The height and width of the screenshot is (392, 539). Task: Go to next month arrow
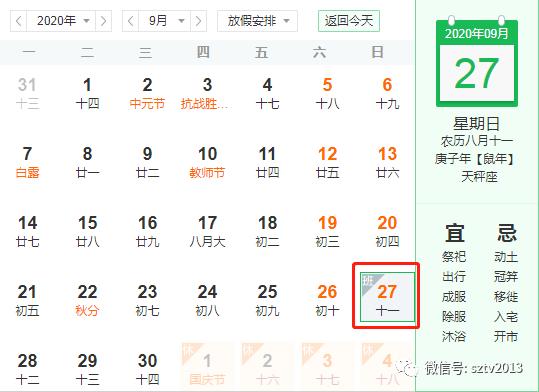[x=198, y=21]
